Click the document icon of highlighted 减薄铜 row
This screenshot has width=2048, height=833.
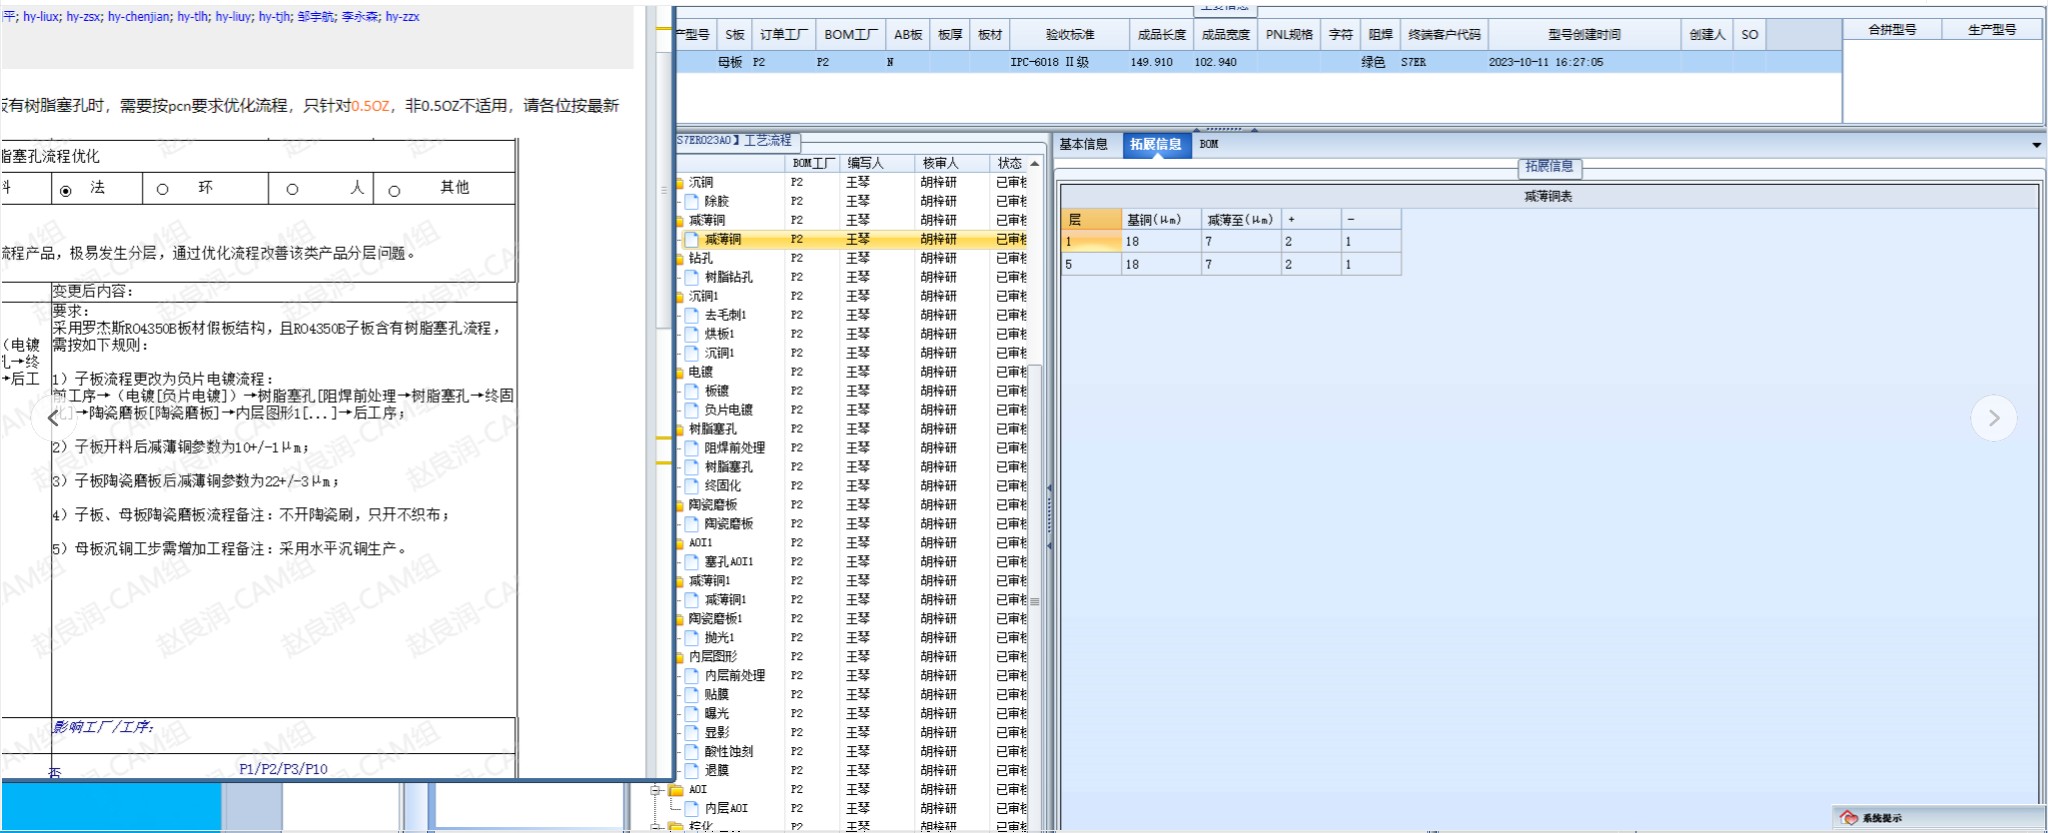tap(691, 239)
